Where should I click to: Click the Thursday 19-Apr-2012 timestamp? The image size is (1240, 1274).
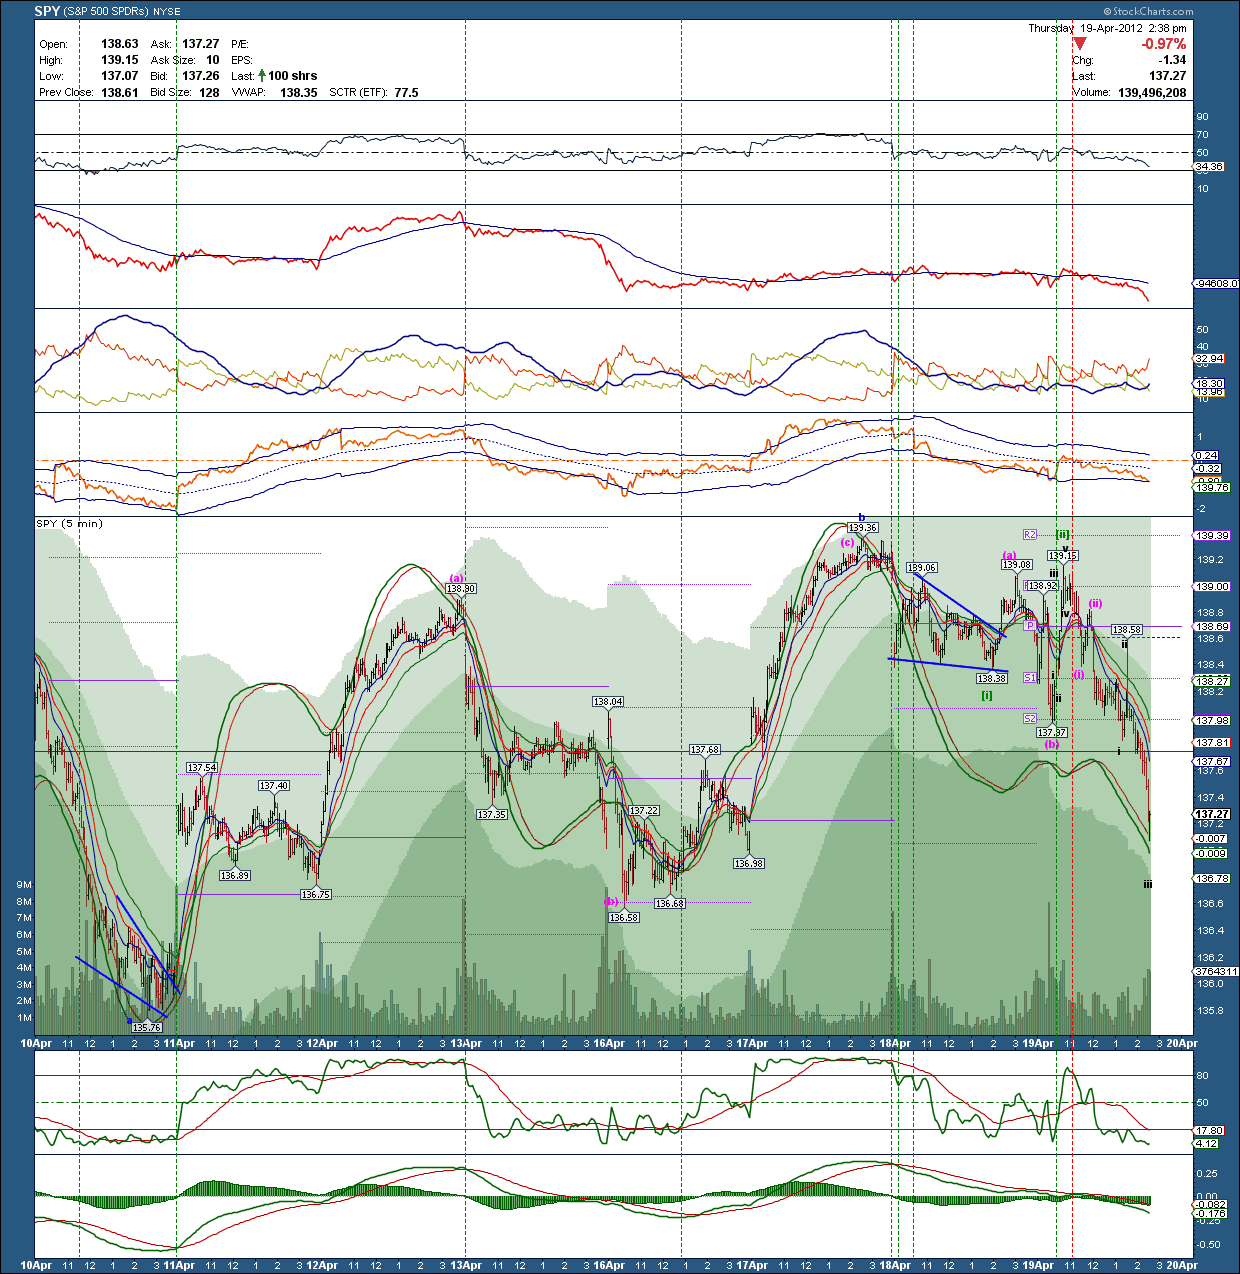[1107, 28]
